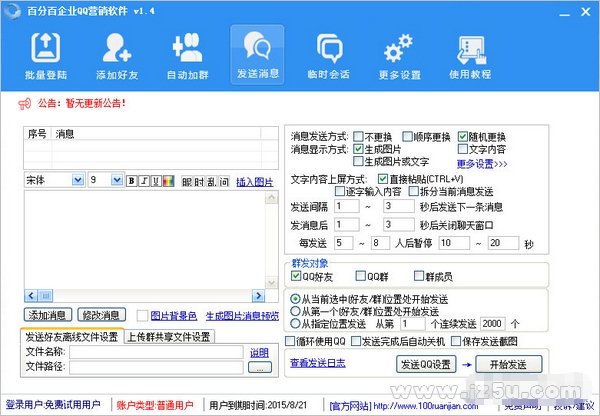Viewport: 600px width, 416px height.
Task: Click the 时 time variable button
Action: click(199, 181)
